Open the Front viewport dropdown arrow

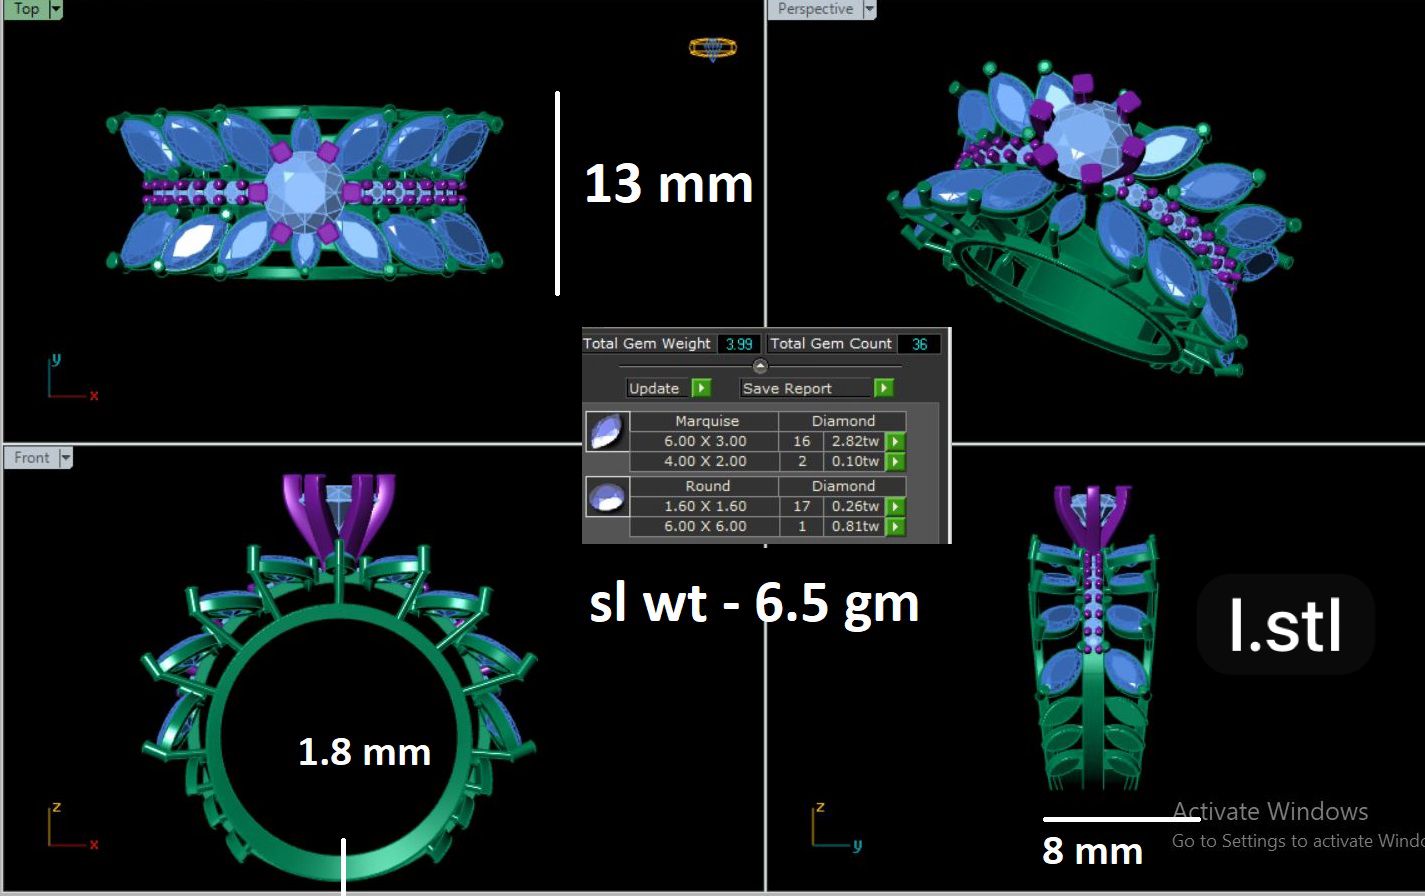coord(66,458)
